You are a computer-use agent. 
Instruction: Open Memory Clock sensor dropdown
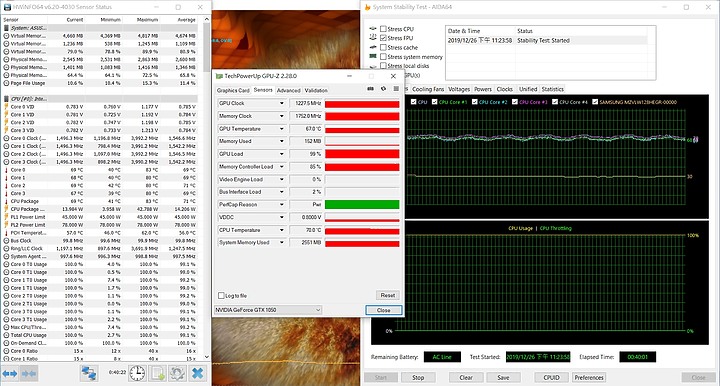pos(282,116)
